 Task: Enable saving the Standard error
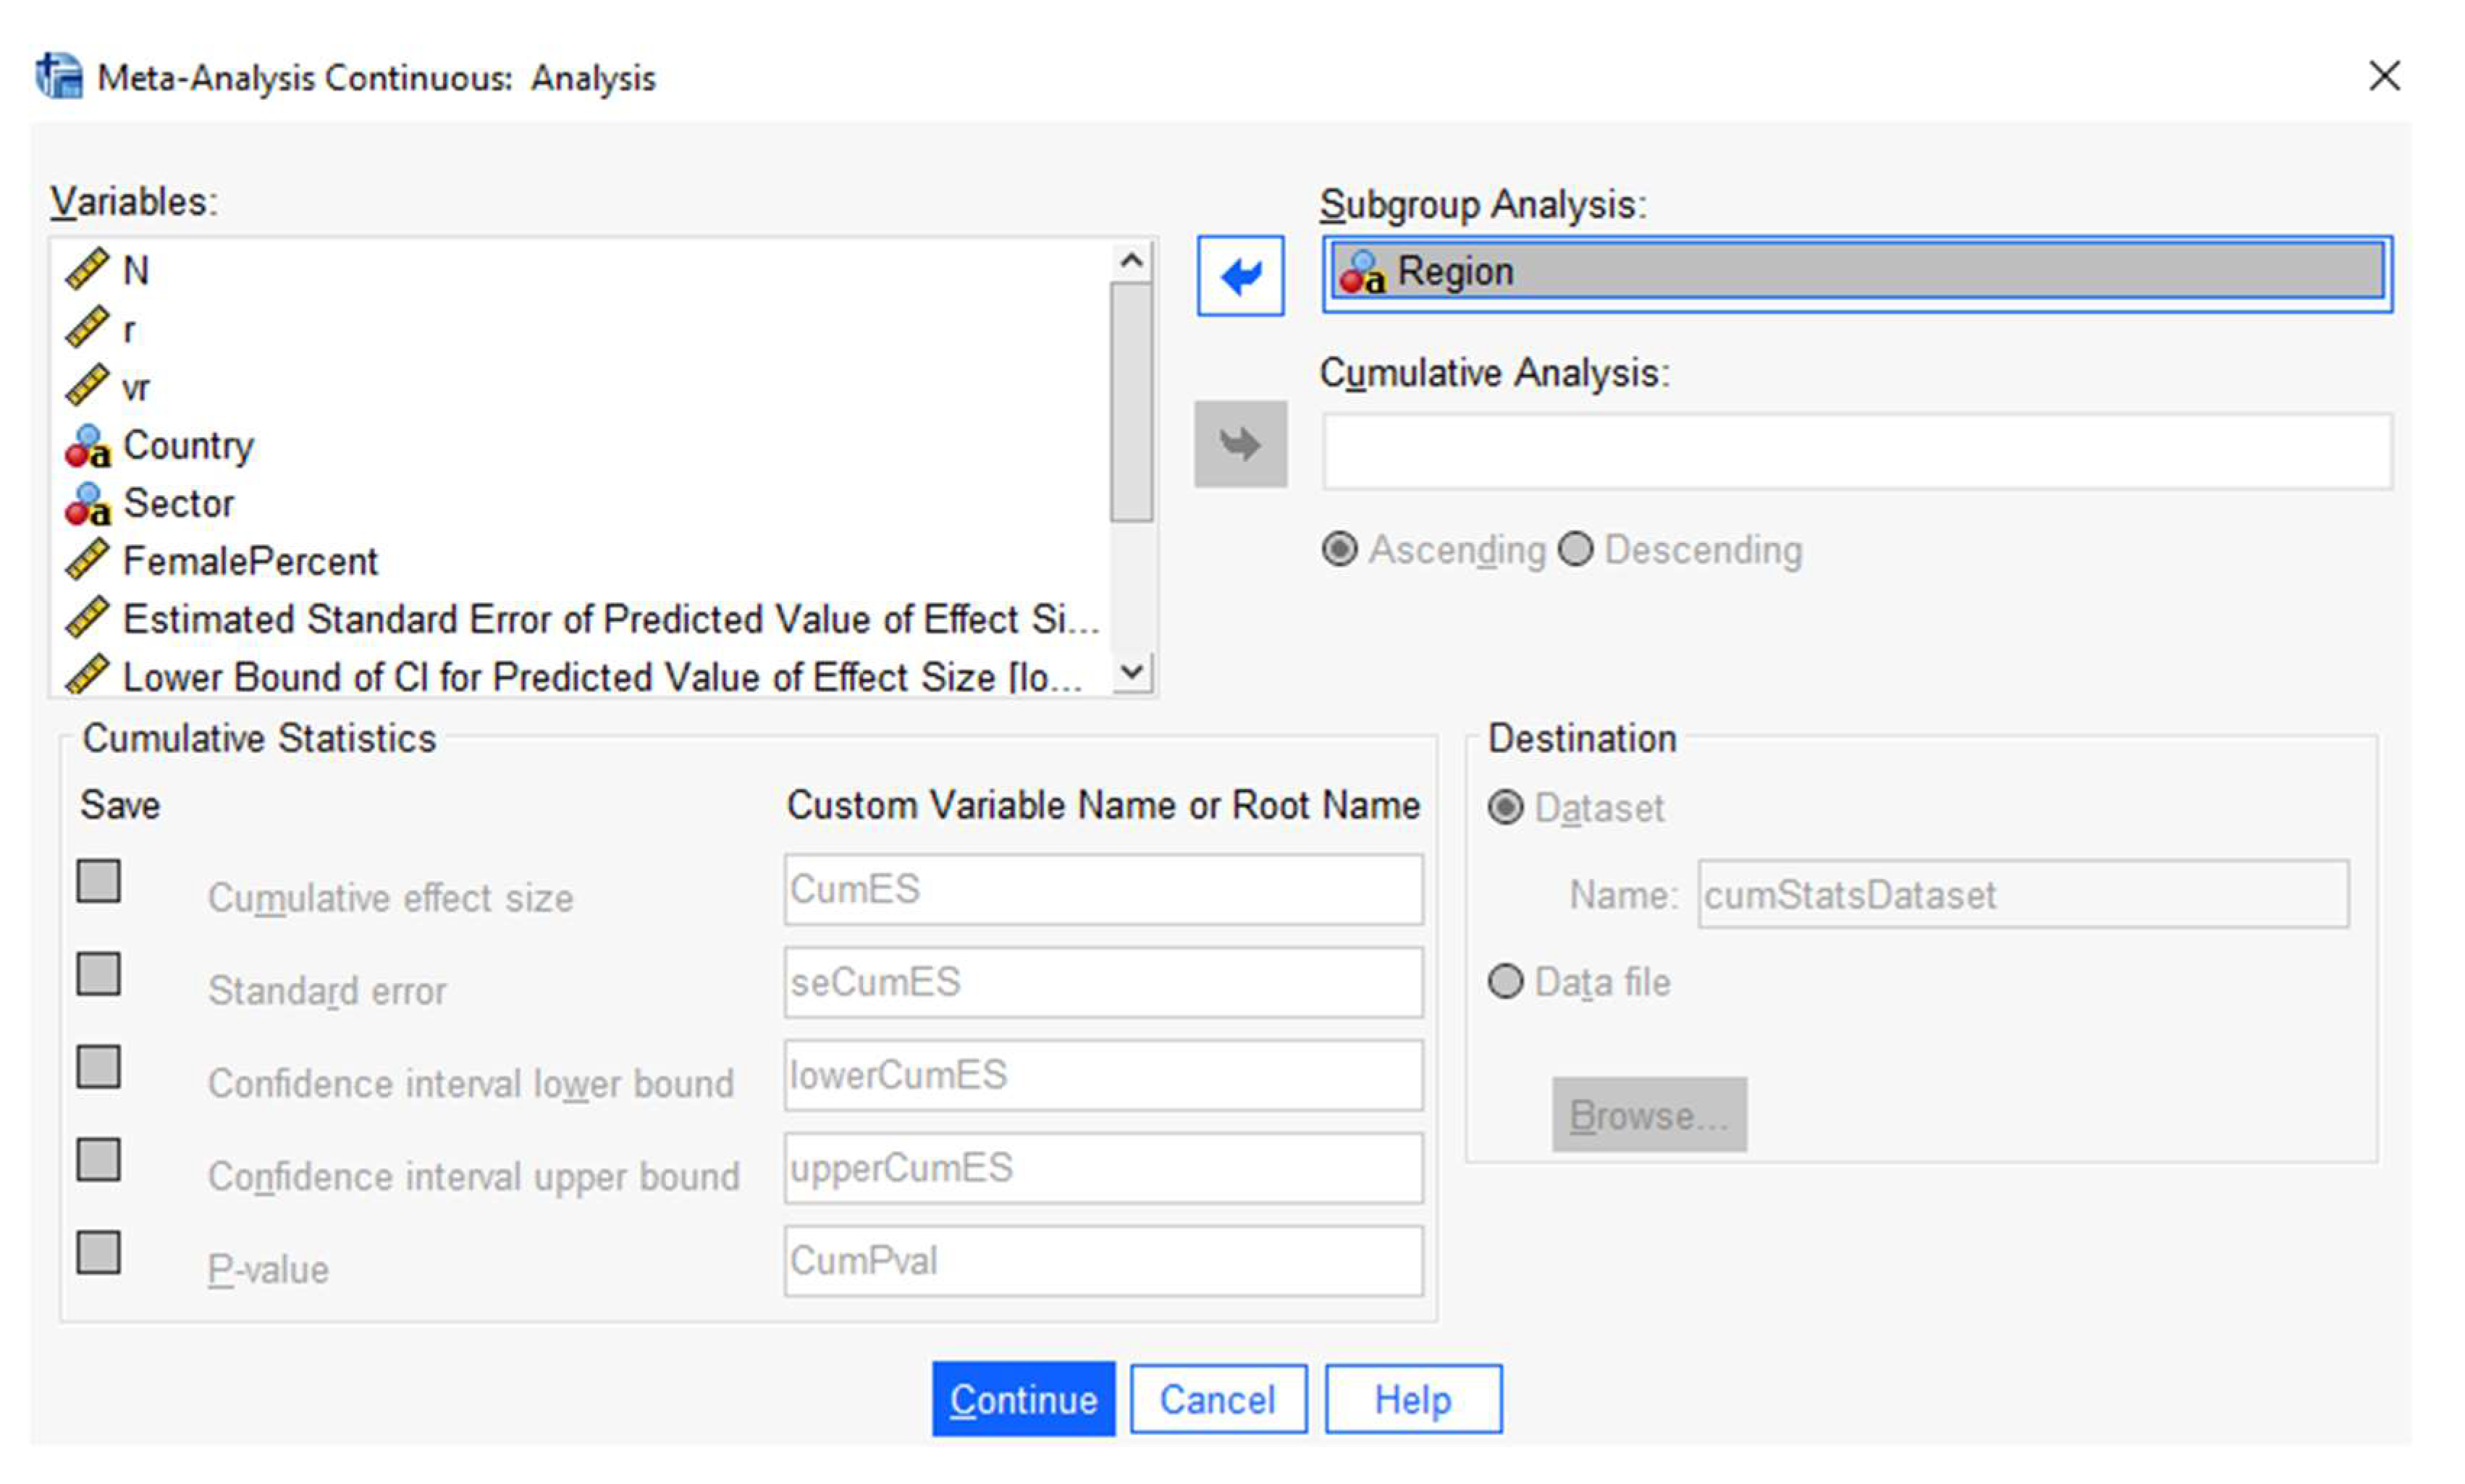[x=99, y=974]
